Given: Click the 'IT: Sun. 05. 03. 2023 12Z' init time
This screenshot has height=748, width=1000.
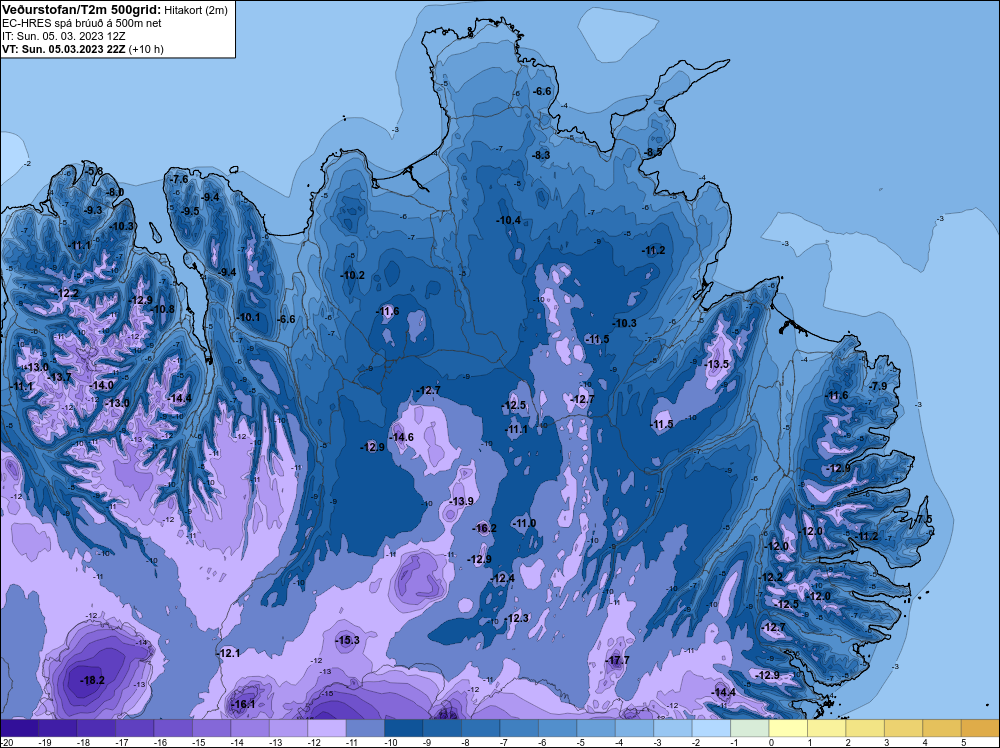Looking at the screenshot, I should tap(64, 36).
